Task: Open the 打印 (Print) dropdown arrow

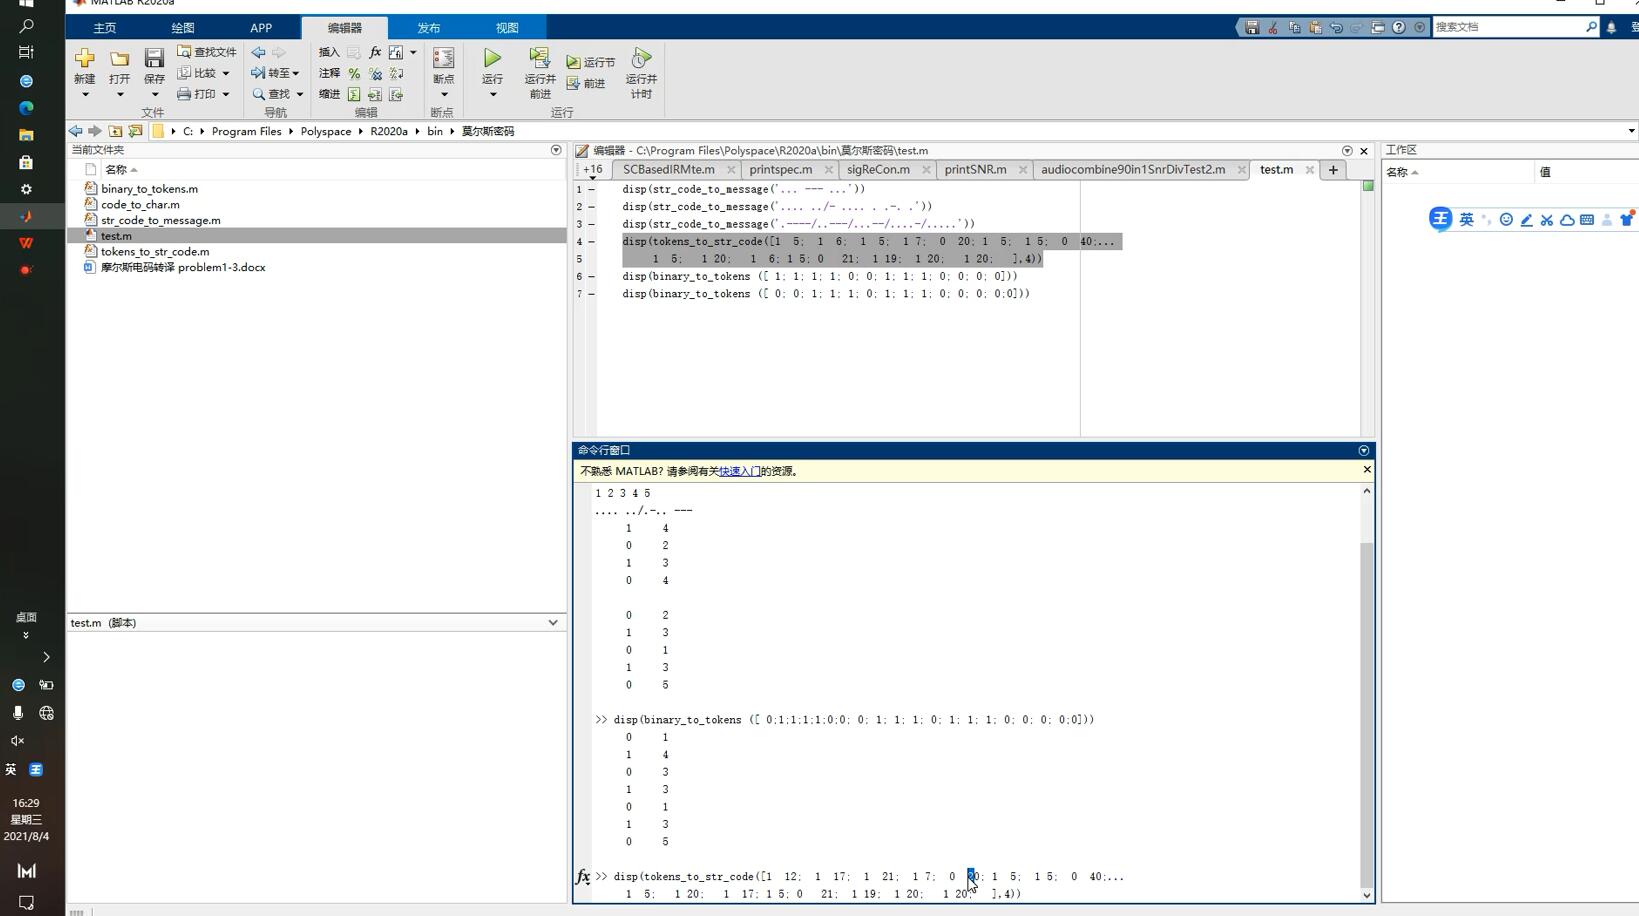Action: (x=226, y=95)
